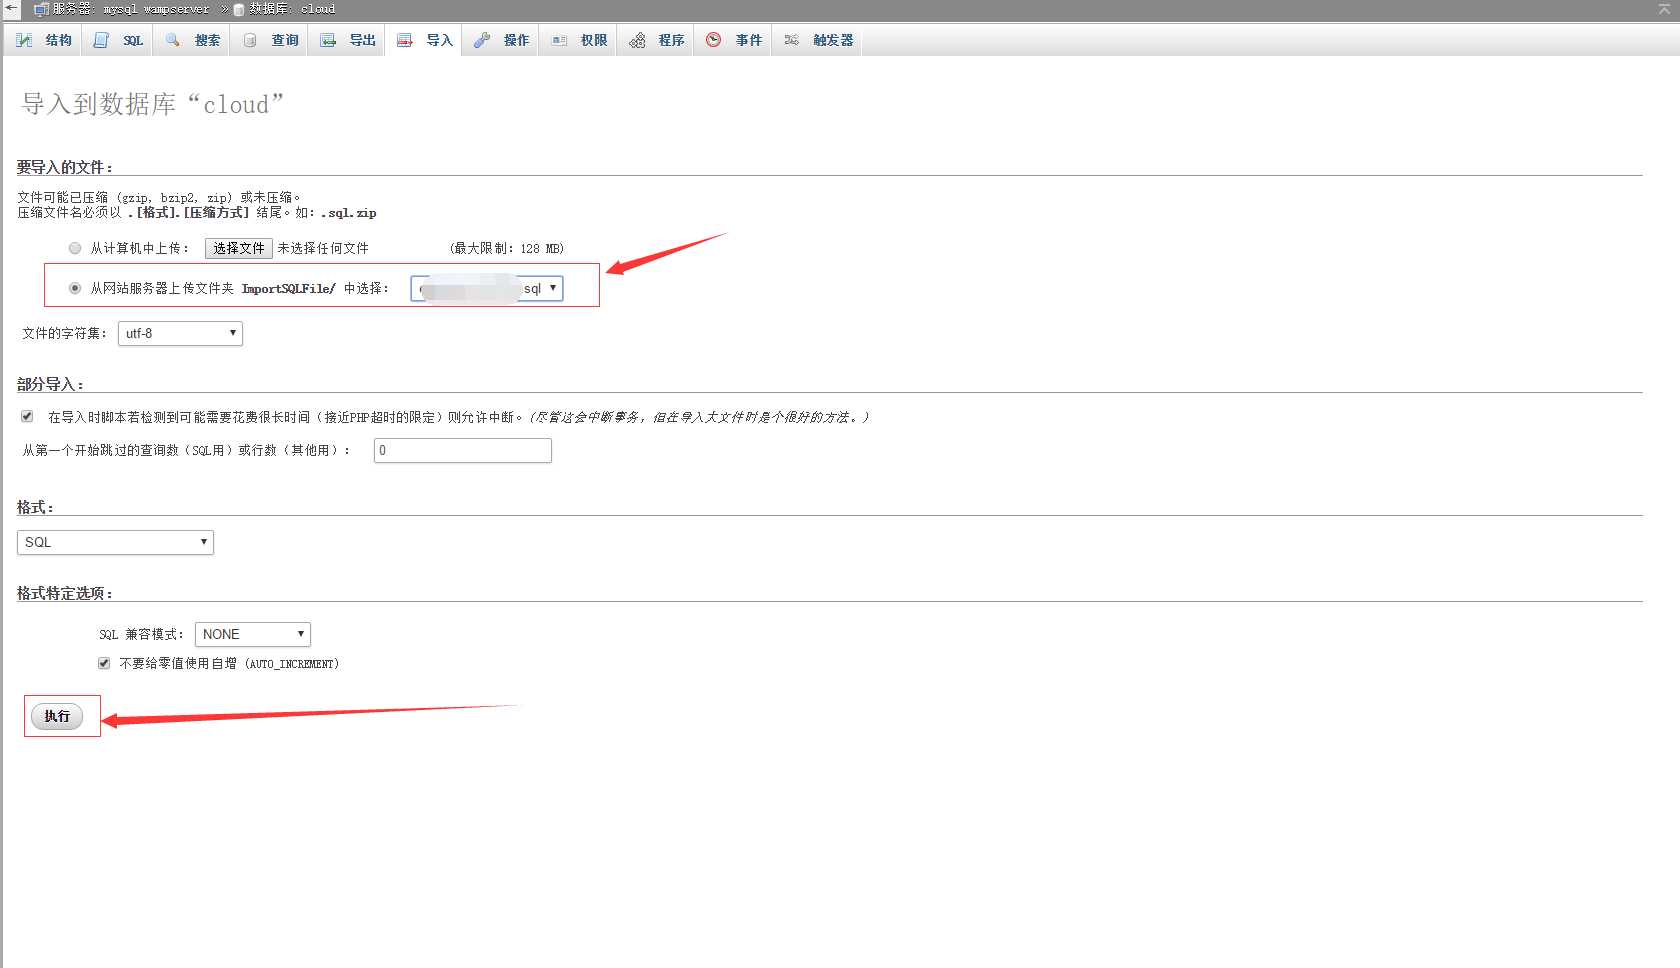This screenshot has height=968, width=1680.
Task: Click the 执行 button
Action: tap(57, 716)
